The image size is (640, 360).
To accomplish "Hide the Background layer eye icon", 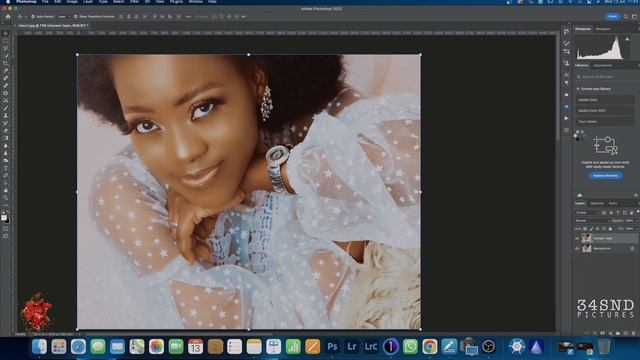I will pyautogui.click(x=577, y=248).
